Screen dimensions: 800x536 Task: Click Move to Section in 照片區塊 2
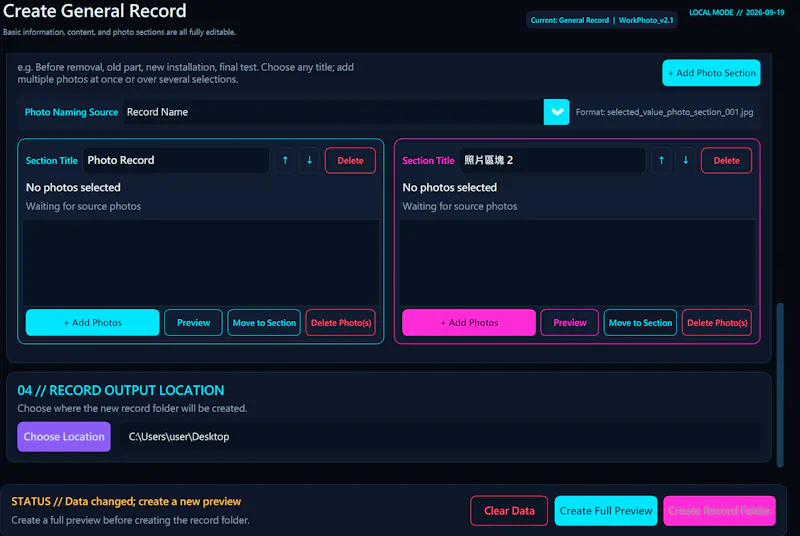pyautogui.click(x=640, y=322)
